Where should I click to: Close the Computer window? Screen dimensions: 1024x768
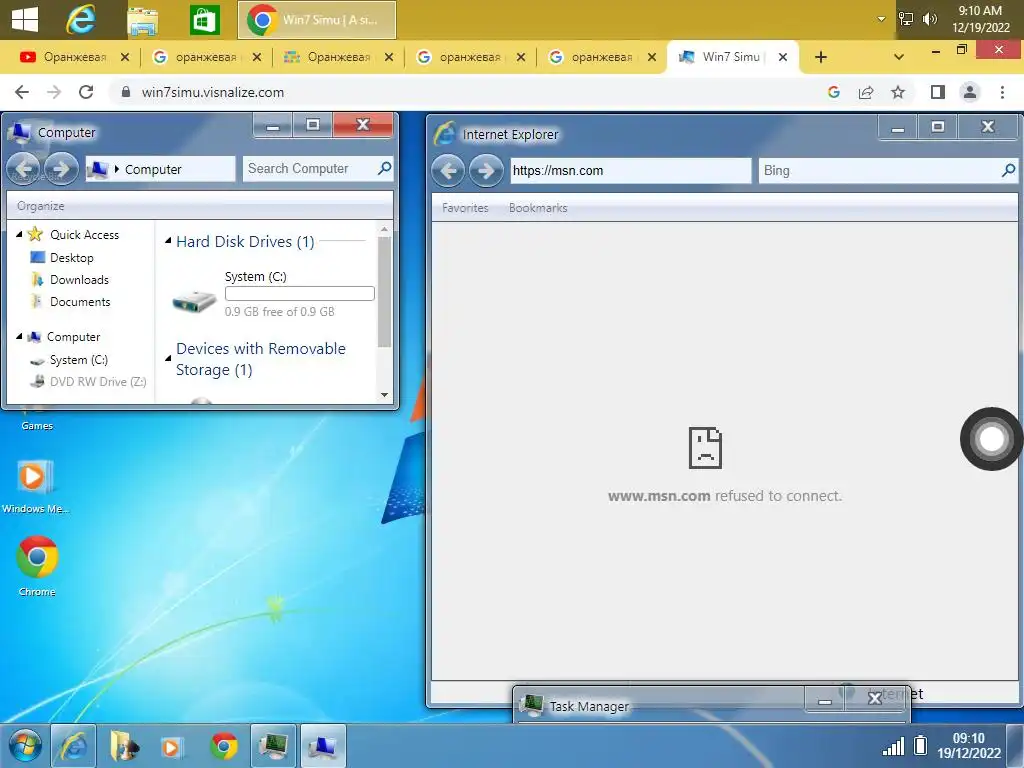click(x=363, y=124)
